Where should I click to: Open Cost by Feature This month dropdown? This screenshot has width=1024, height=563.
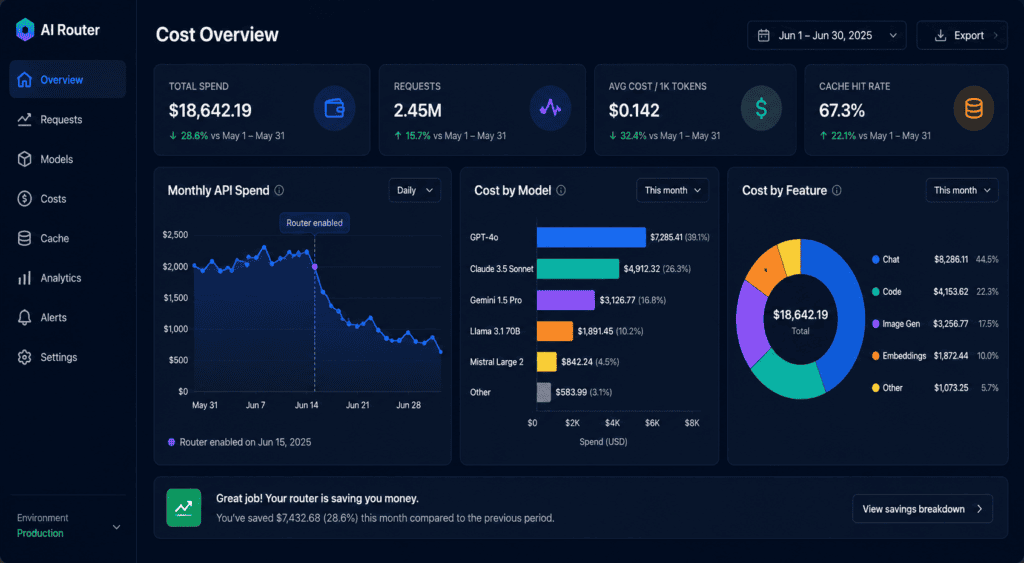962,190
